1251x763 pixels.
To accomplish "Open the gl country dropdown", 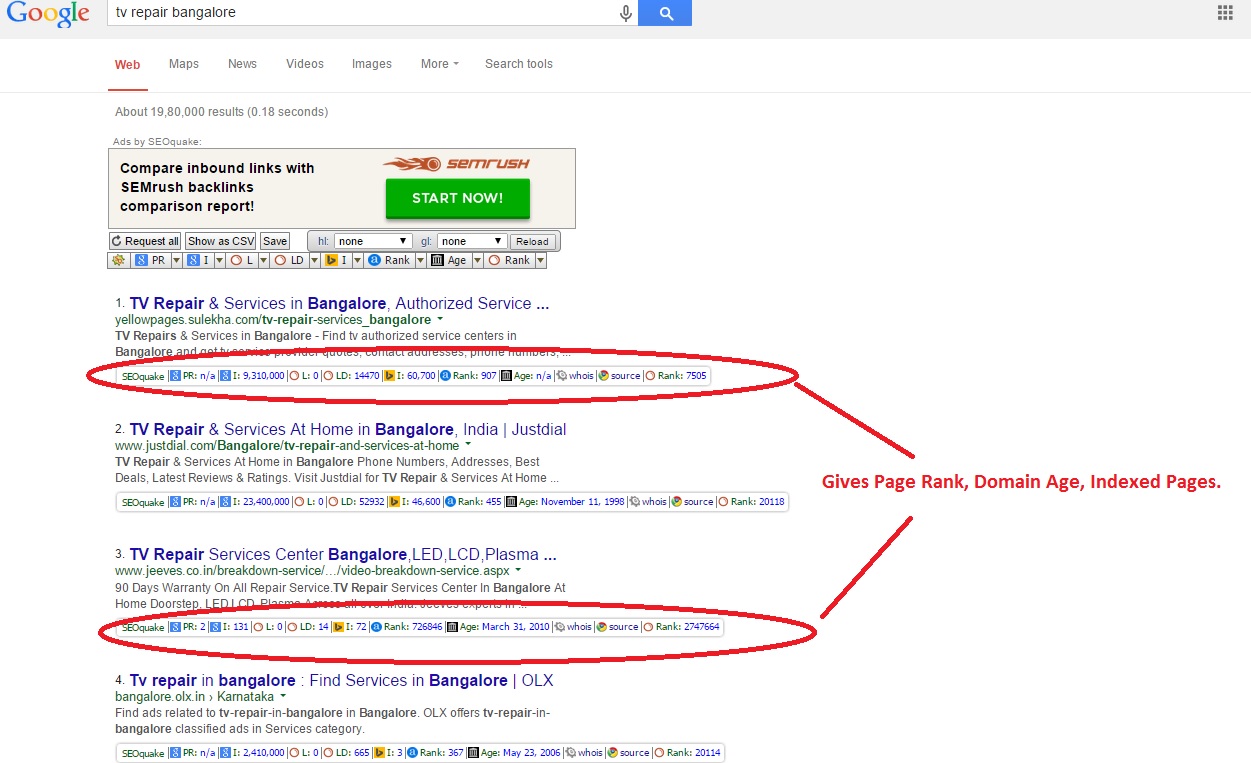I will tap(472, 241).
